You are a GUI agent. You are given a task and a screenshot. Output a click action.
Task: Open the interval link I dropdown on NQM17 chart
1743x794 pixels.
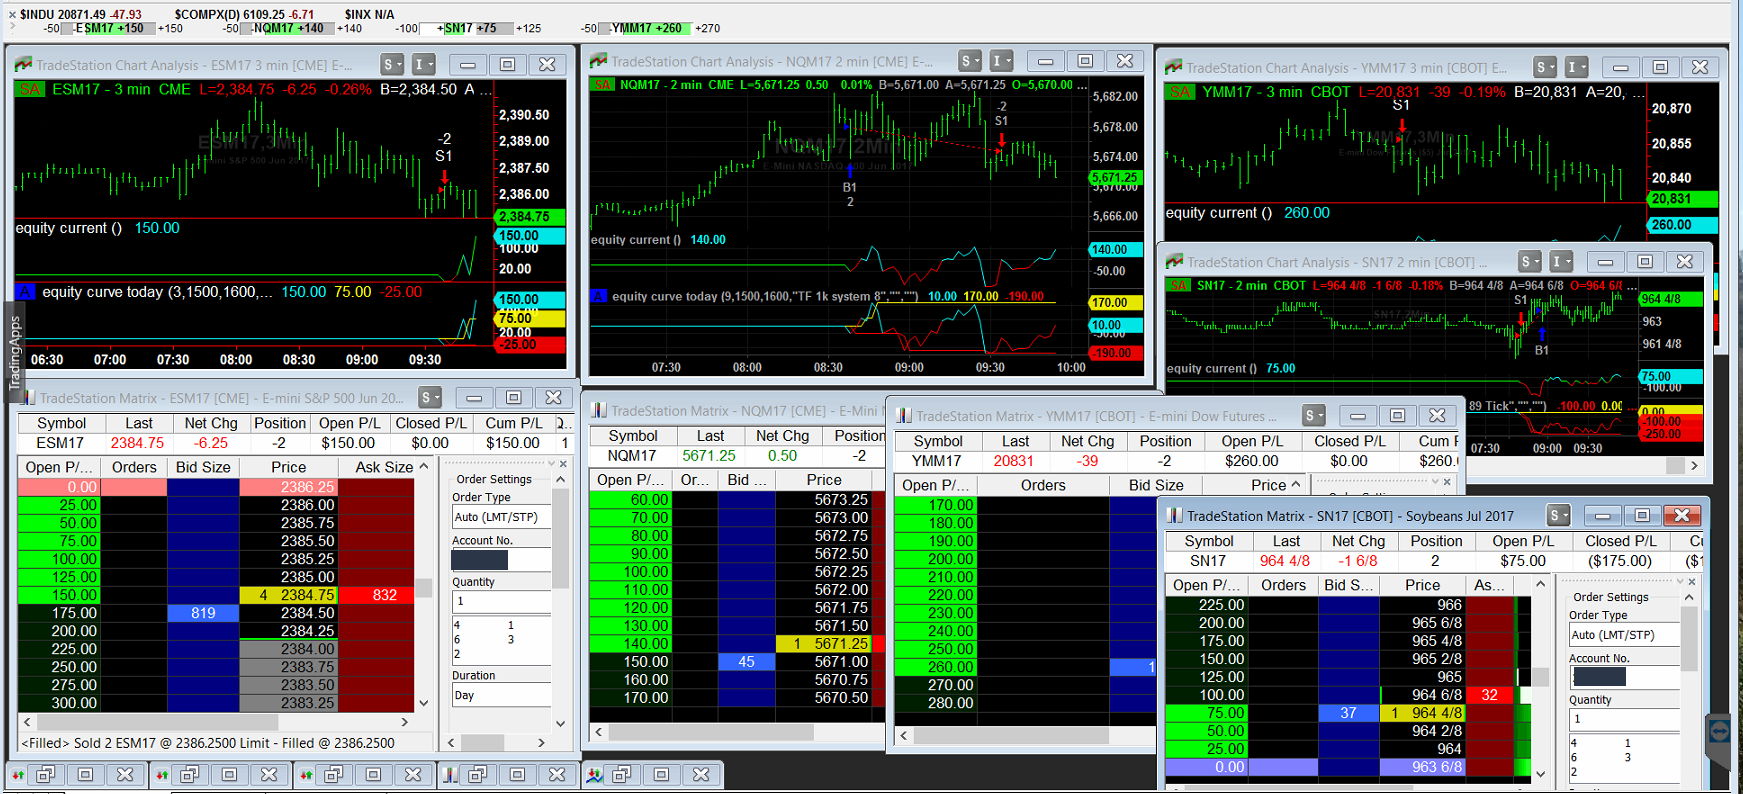pos(1001,61)
